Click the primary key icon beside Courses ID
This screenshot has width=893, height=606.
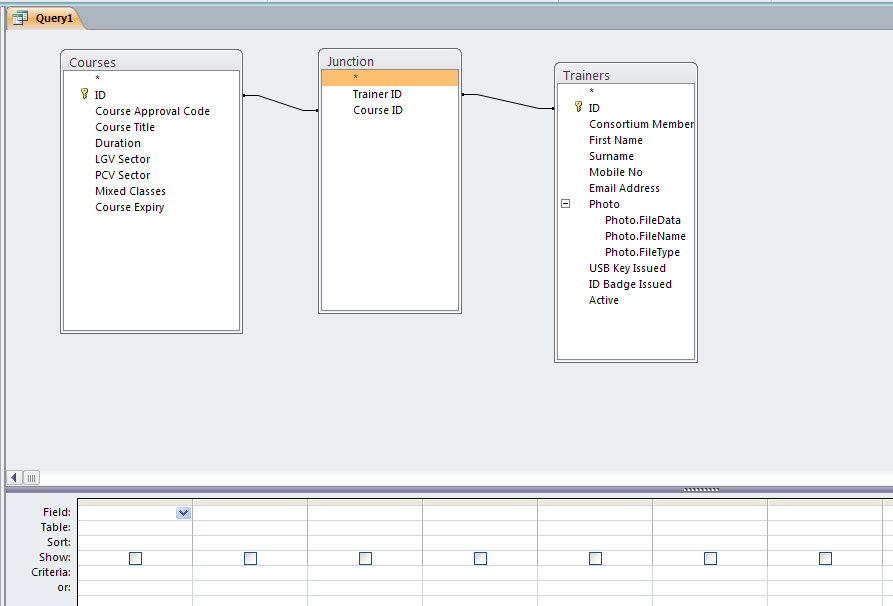coord(84,94)
